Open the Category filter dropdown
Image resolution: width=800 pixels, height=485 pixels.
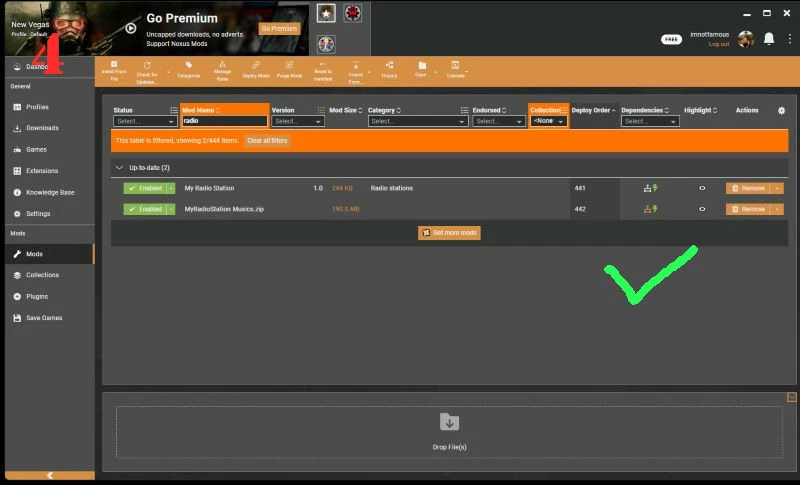point(418,121)
